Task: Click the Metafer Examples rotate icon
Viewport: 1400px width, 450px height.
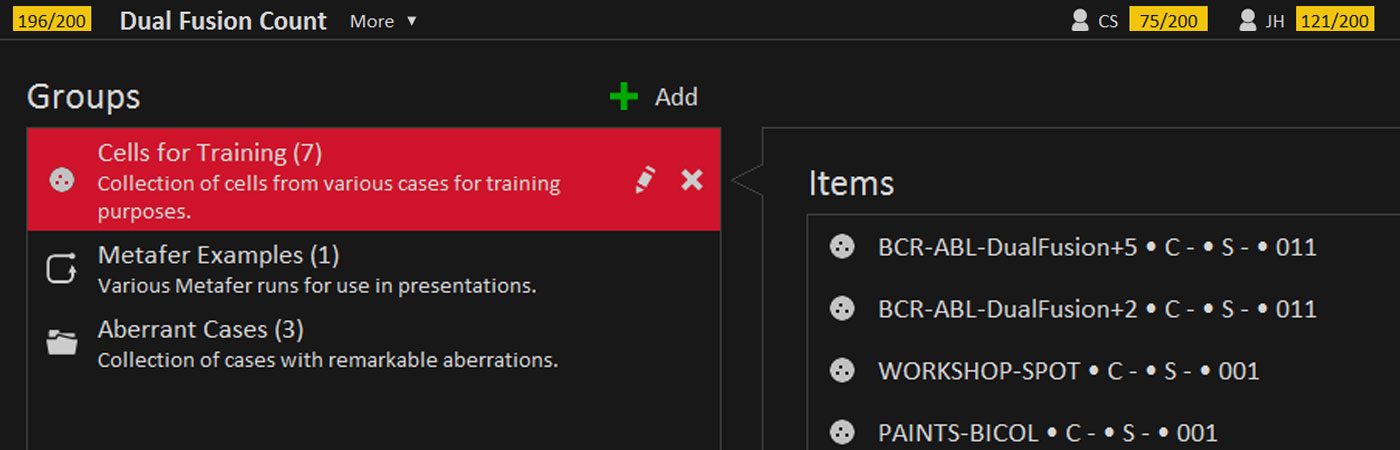Action: (62, 269)
